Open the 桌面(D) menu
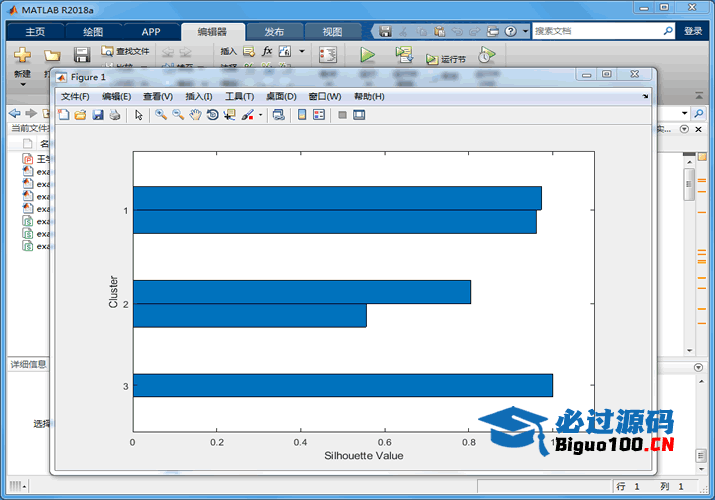715x500 pixels. [281, 97]
